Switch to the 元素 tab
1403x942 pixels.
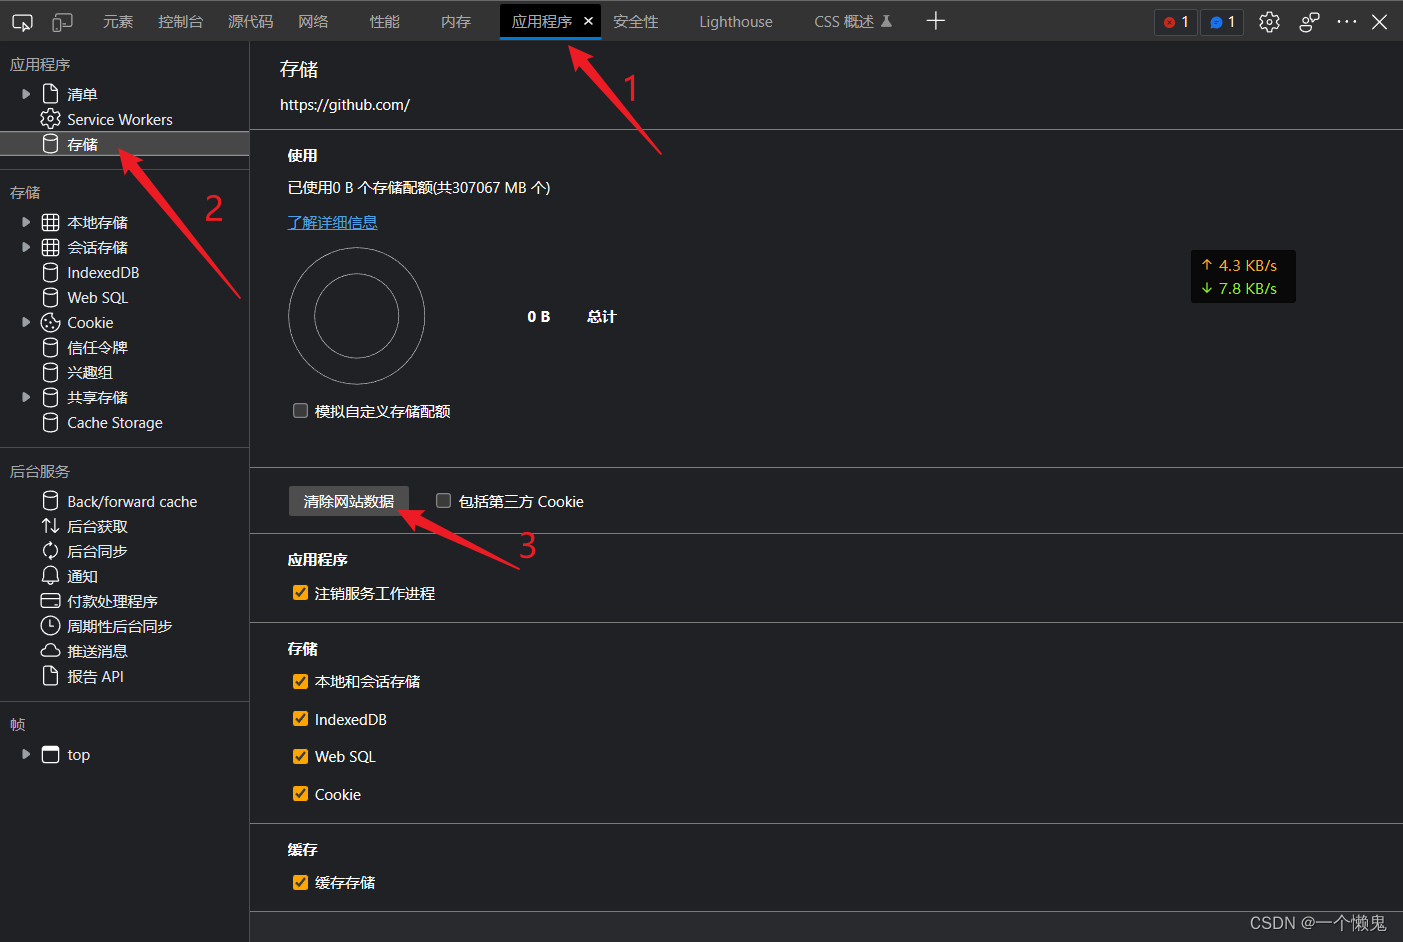pyautogui.click(x=118, y=21)
